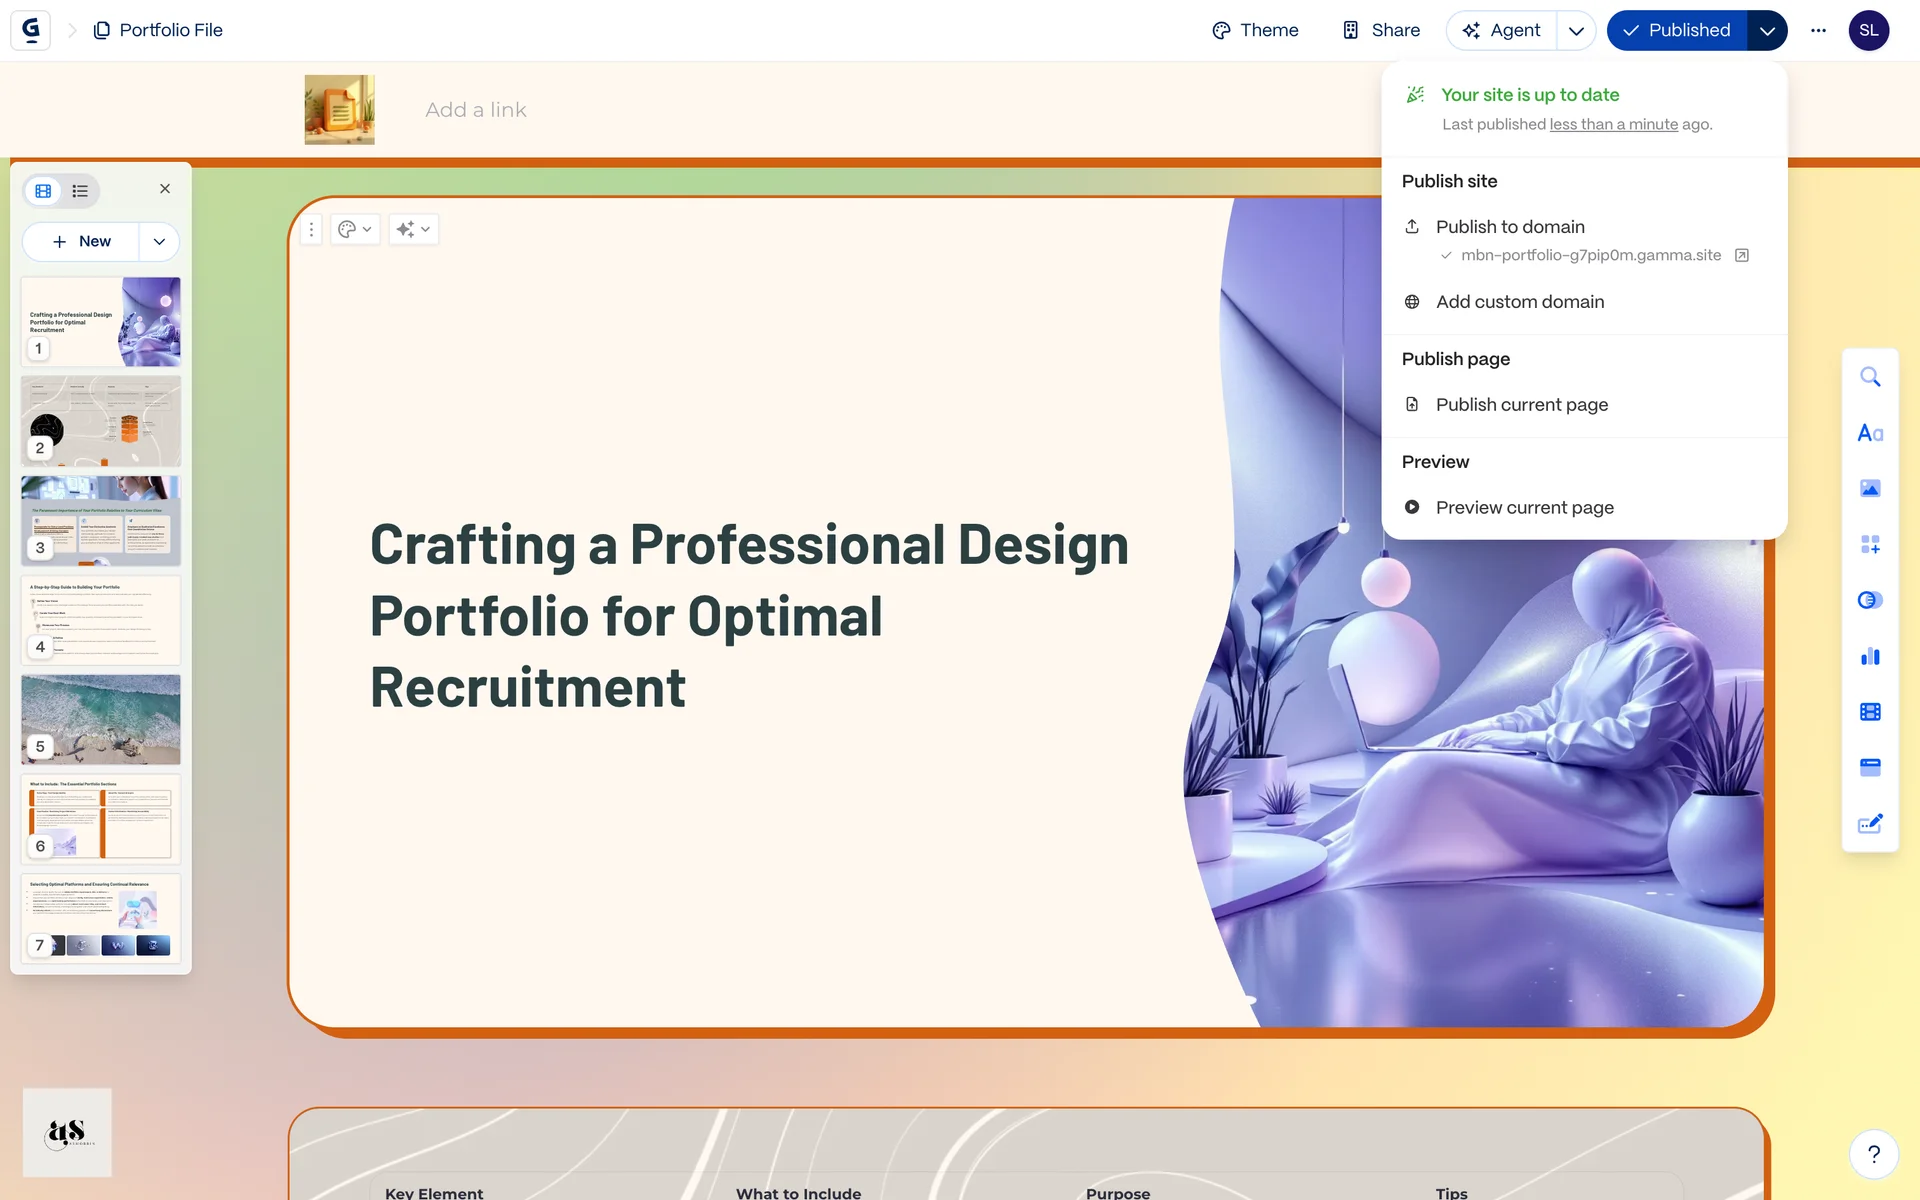Open the Theme button

click(1255, 30)
